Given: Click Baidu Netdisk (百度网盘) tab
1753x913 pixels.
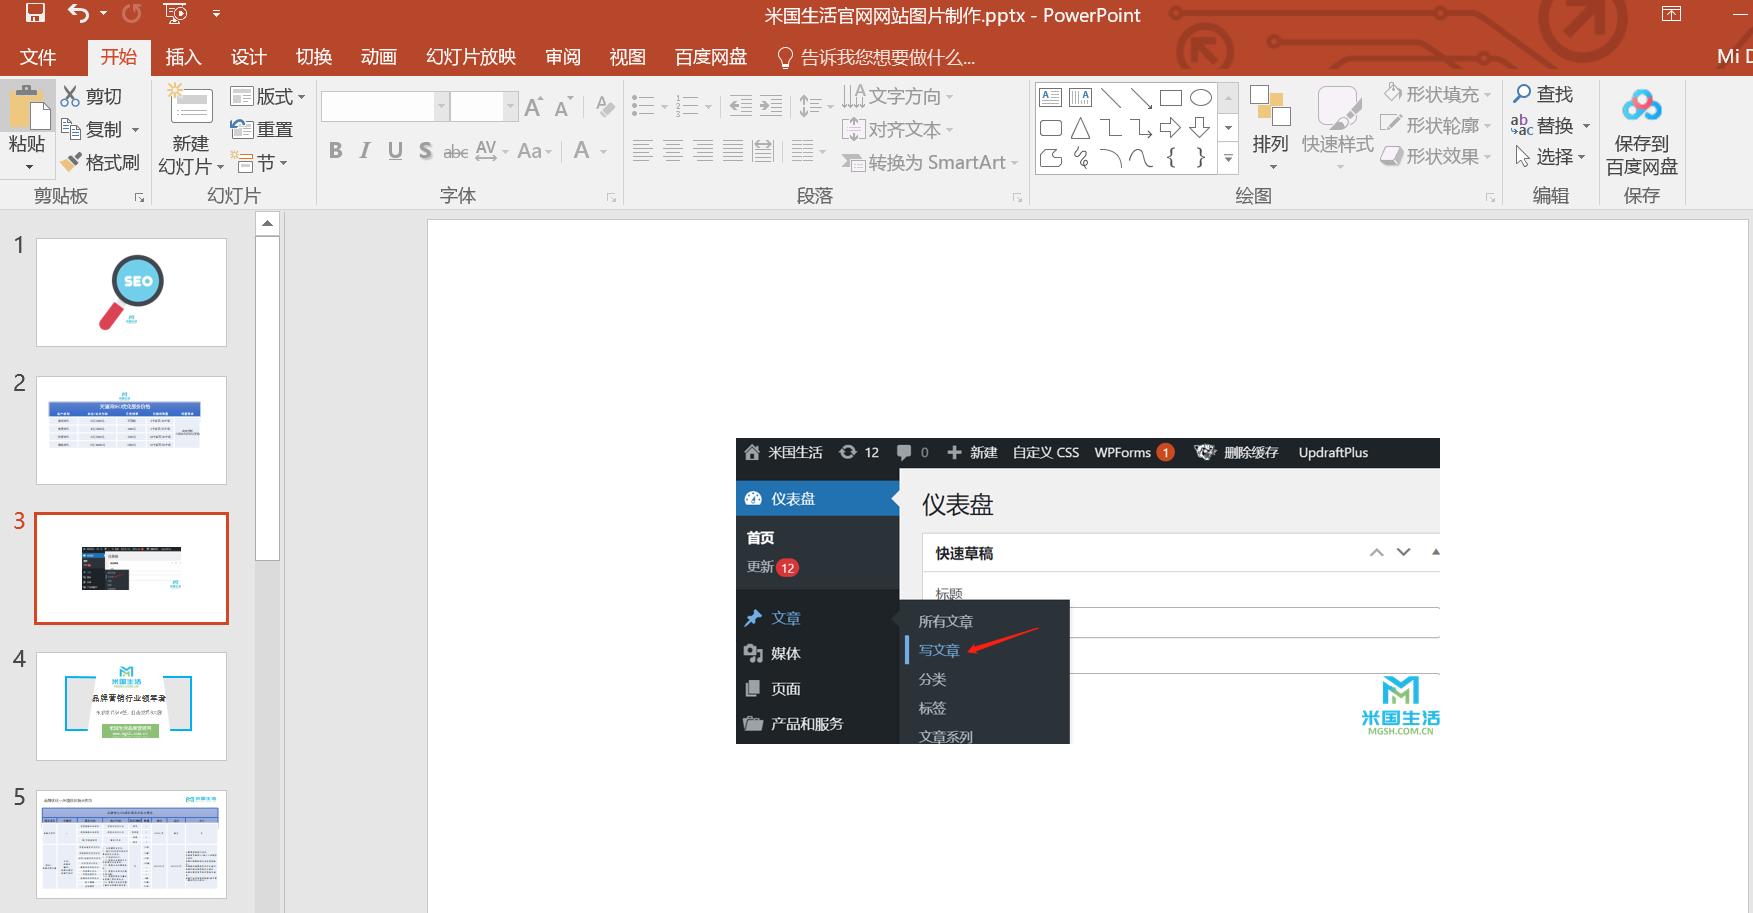Looking at the screenshot, I should (711, 57).
